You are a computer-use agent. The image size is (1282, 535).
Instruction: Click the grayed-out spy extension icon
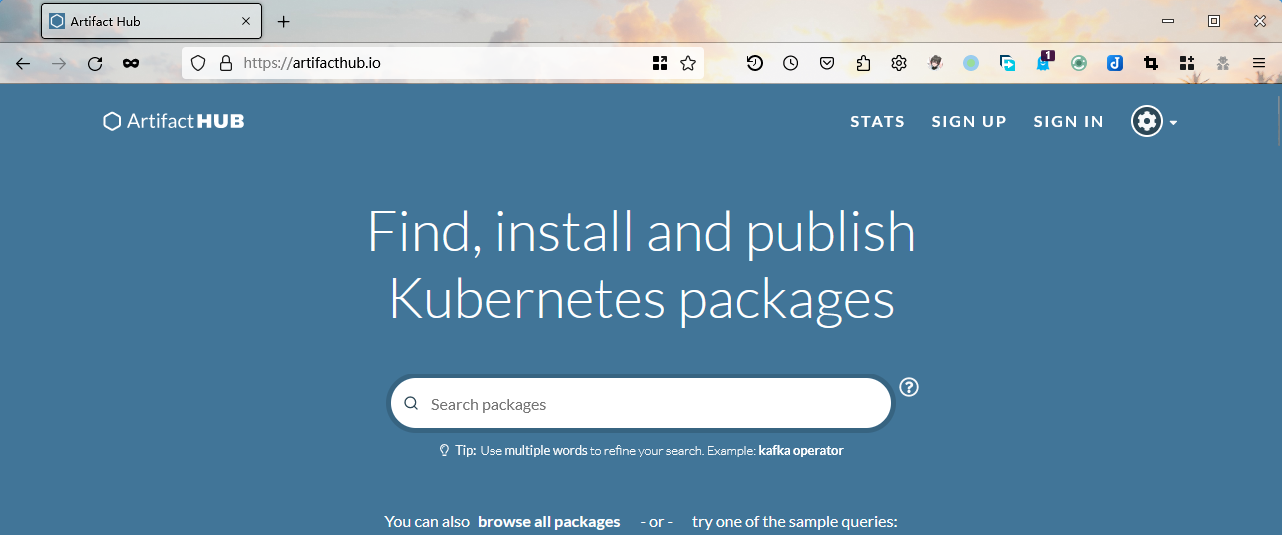point(1223,63)
